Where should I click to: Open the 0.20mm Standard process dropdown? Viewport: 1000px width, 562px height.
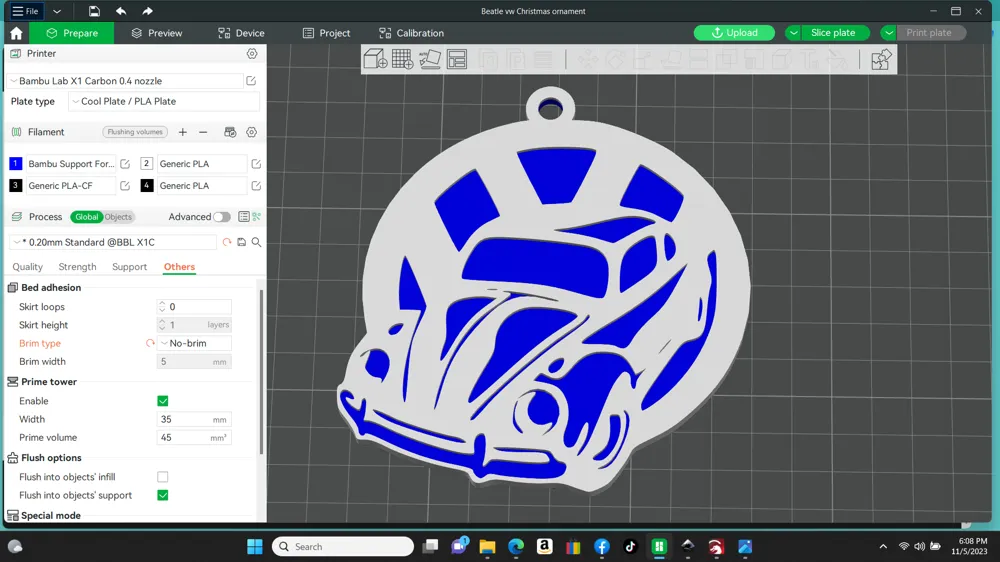click(113, 242)
